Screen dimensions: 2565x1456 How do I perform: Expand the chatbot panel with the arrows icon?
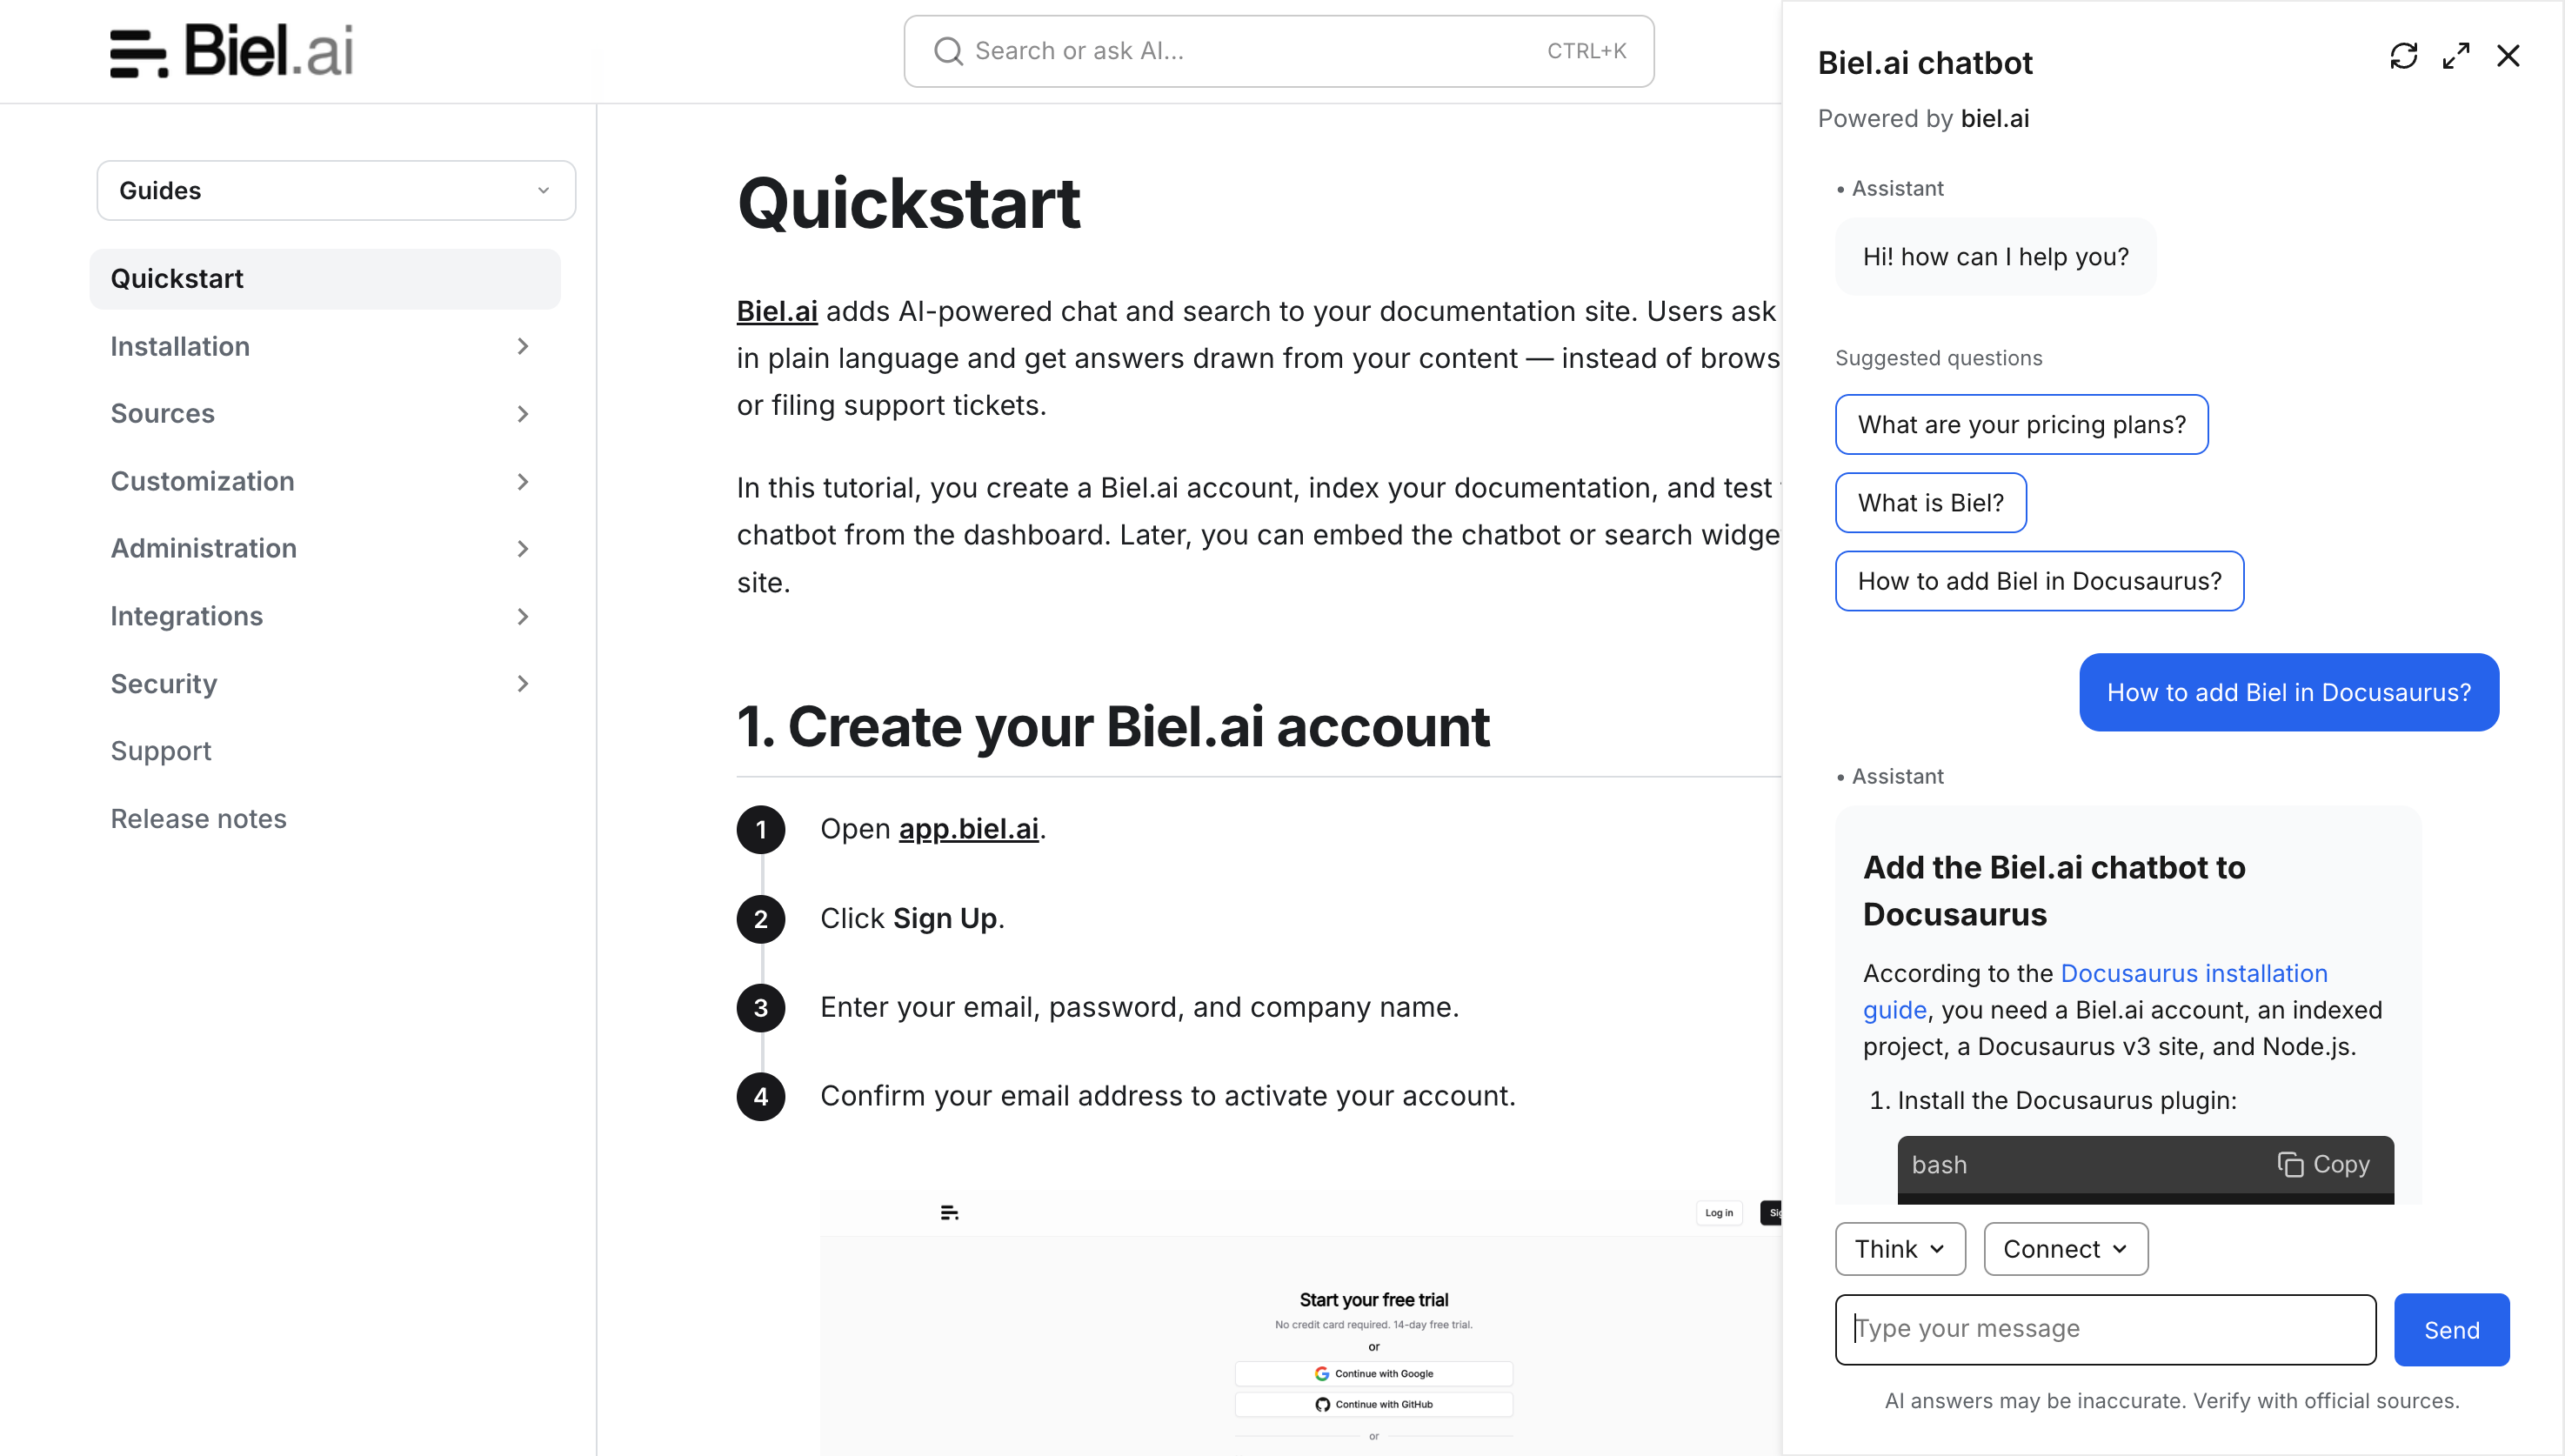(2456, 56)
